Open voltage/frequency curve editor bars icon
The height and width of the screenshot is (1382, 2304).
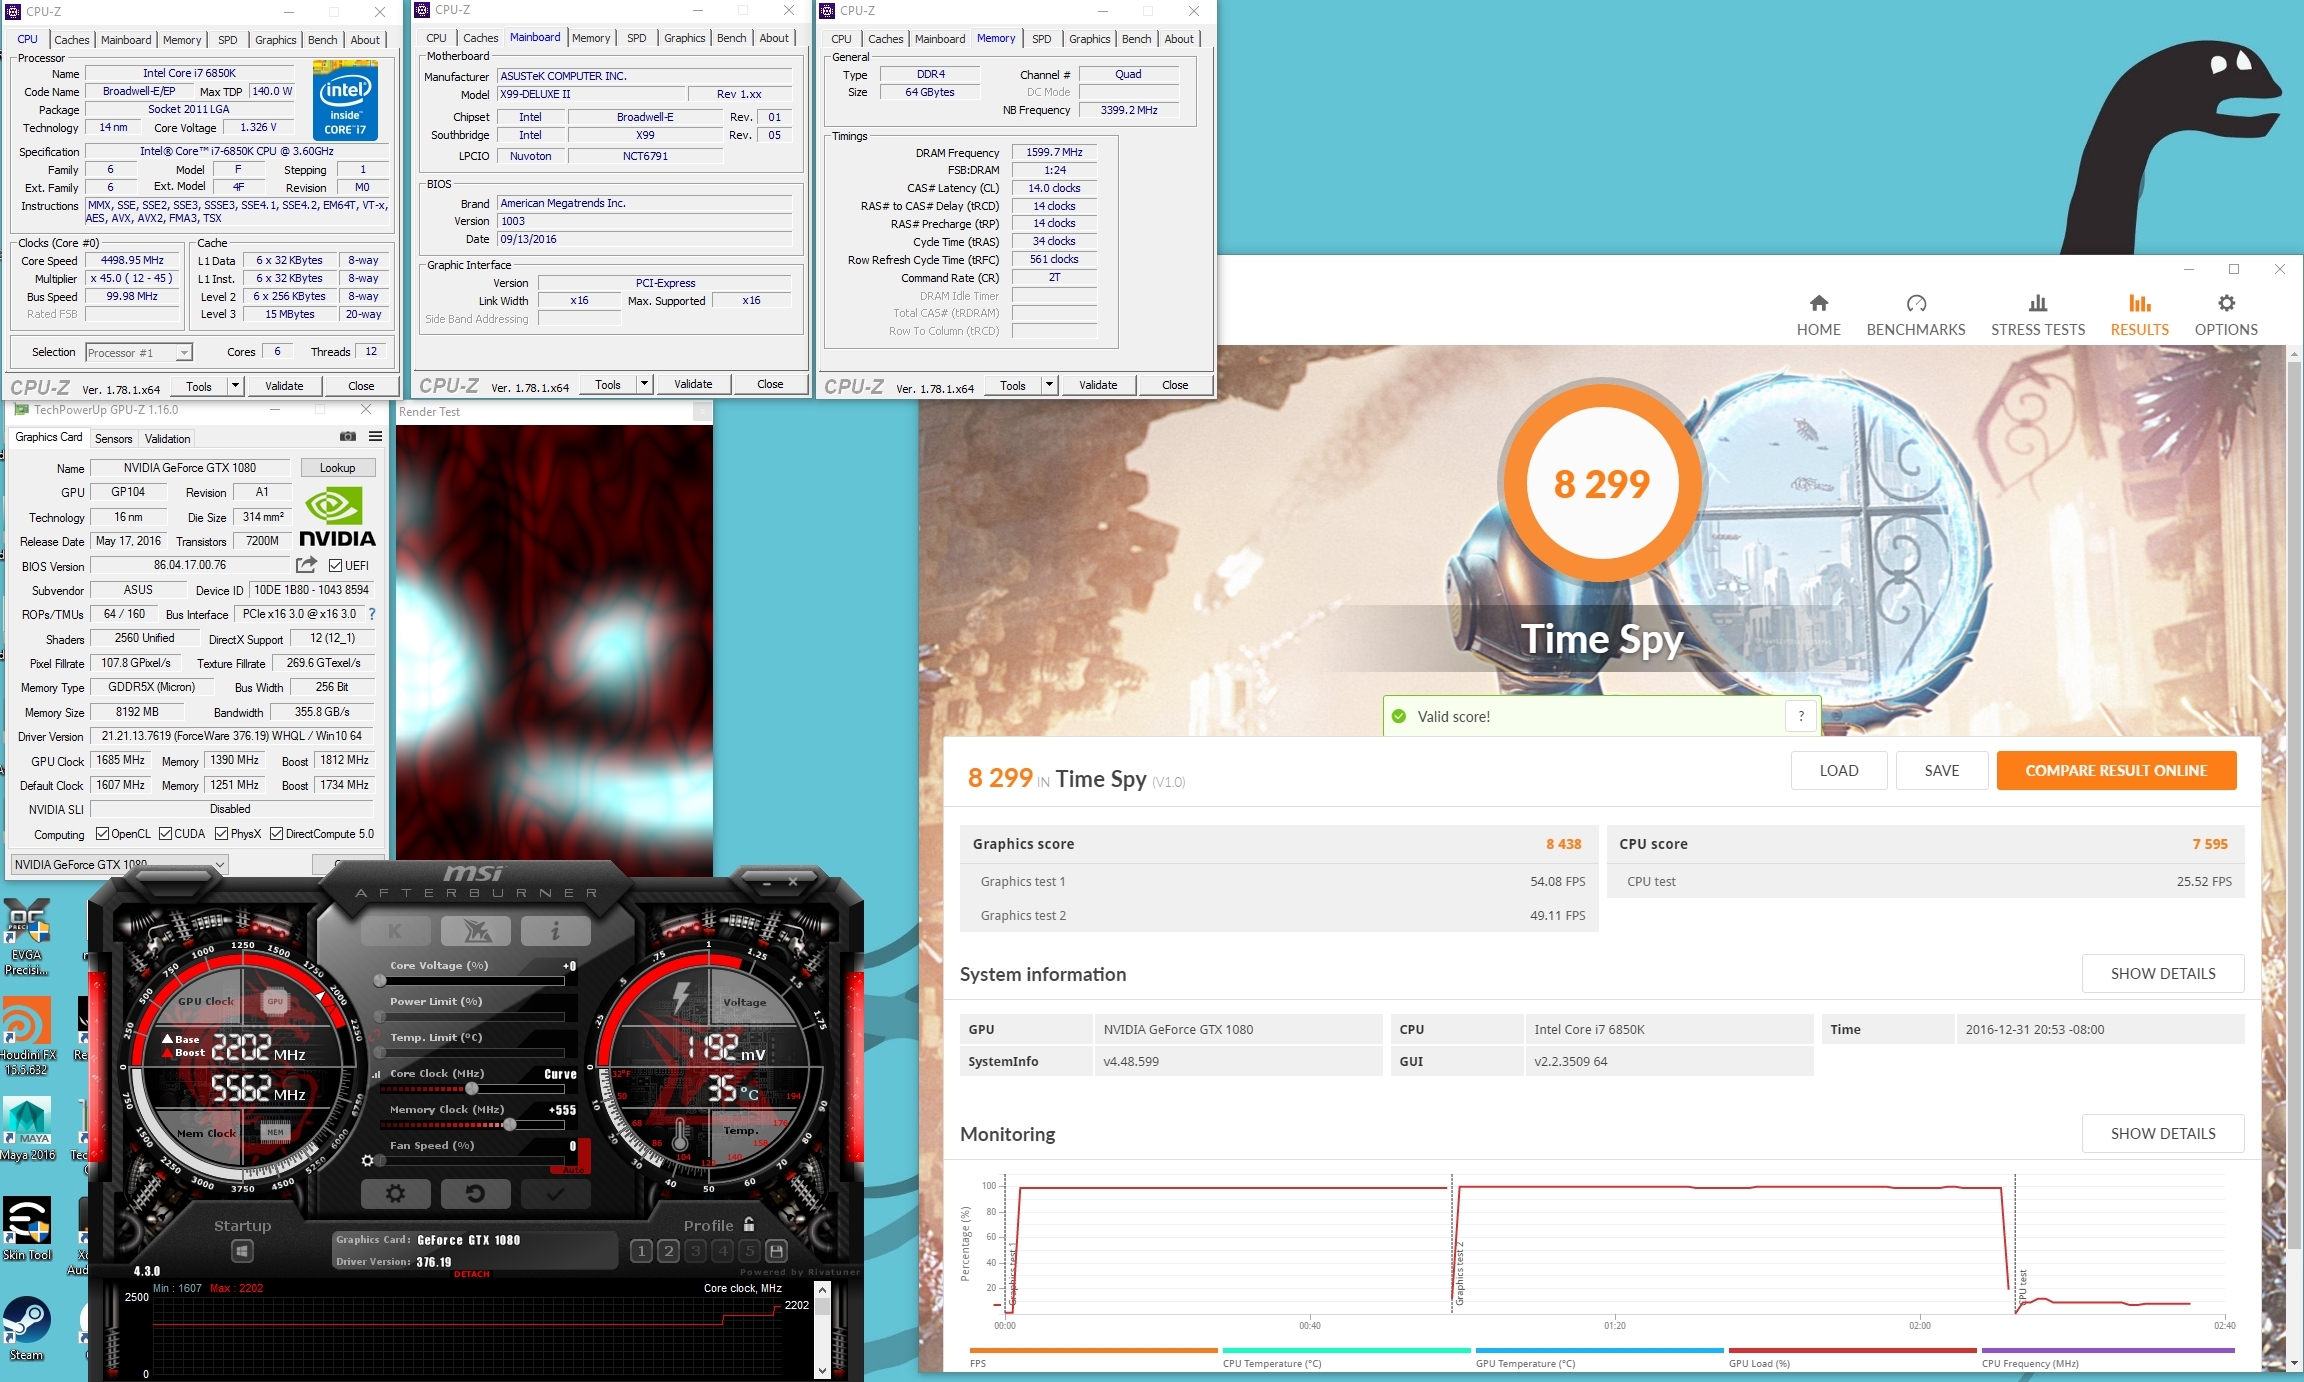pyautogui.click(x=376, y=1075)
